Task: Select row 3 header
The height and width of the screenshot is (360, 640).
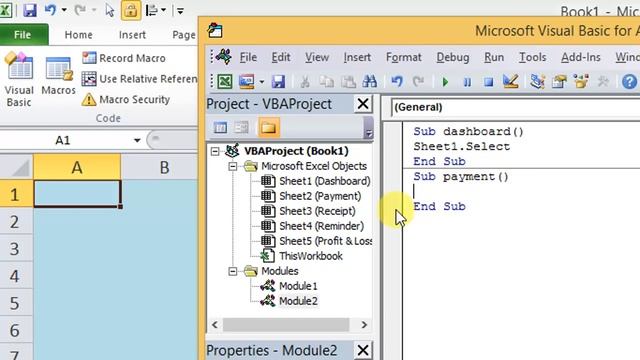Action: 15,249
